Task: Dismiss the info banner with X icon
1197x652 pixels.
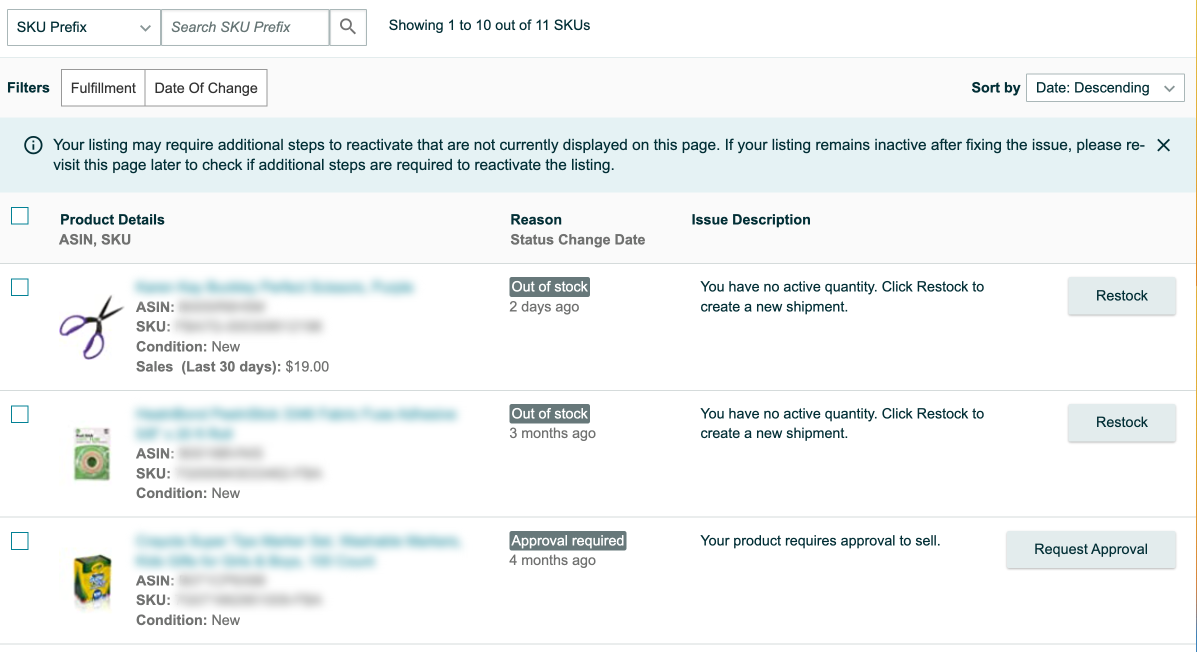Action: coord(1163,145)
